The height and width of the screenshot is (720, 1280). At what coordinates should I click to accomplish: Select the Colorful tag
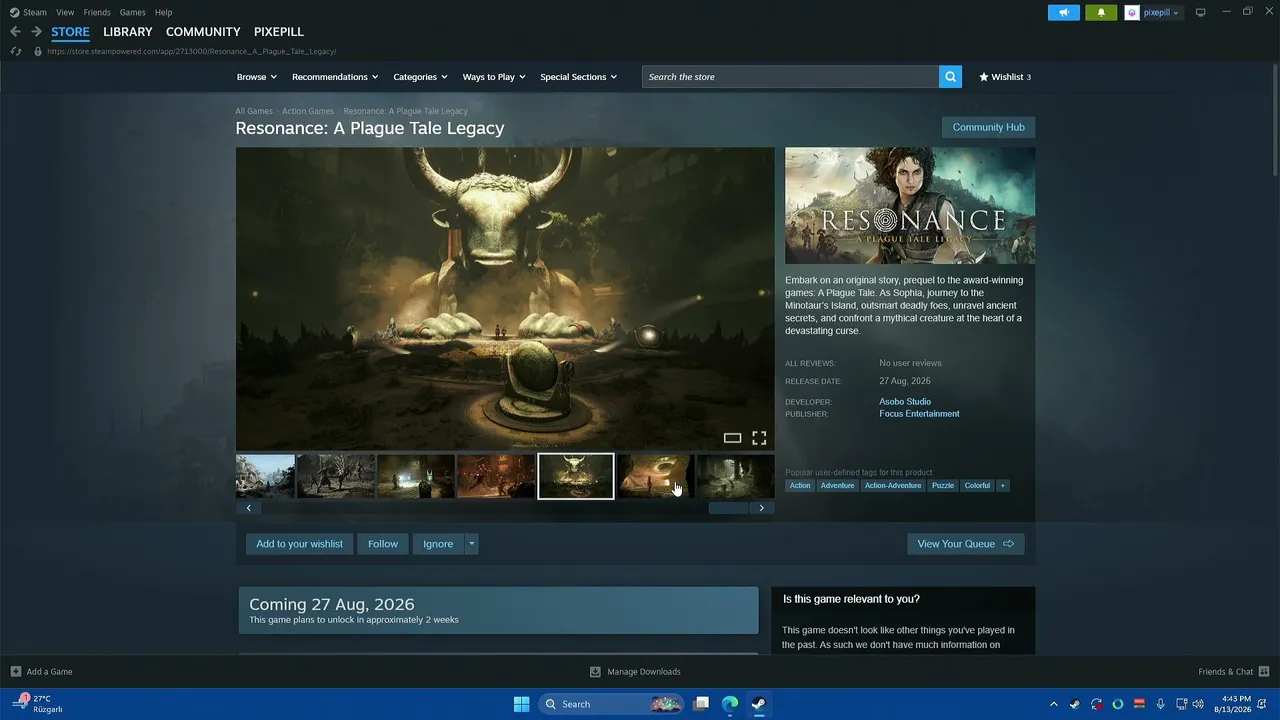click(x=977, y=486)
